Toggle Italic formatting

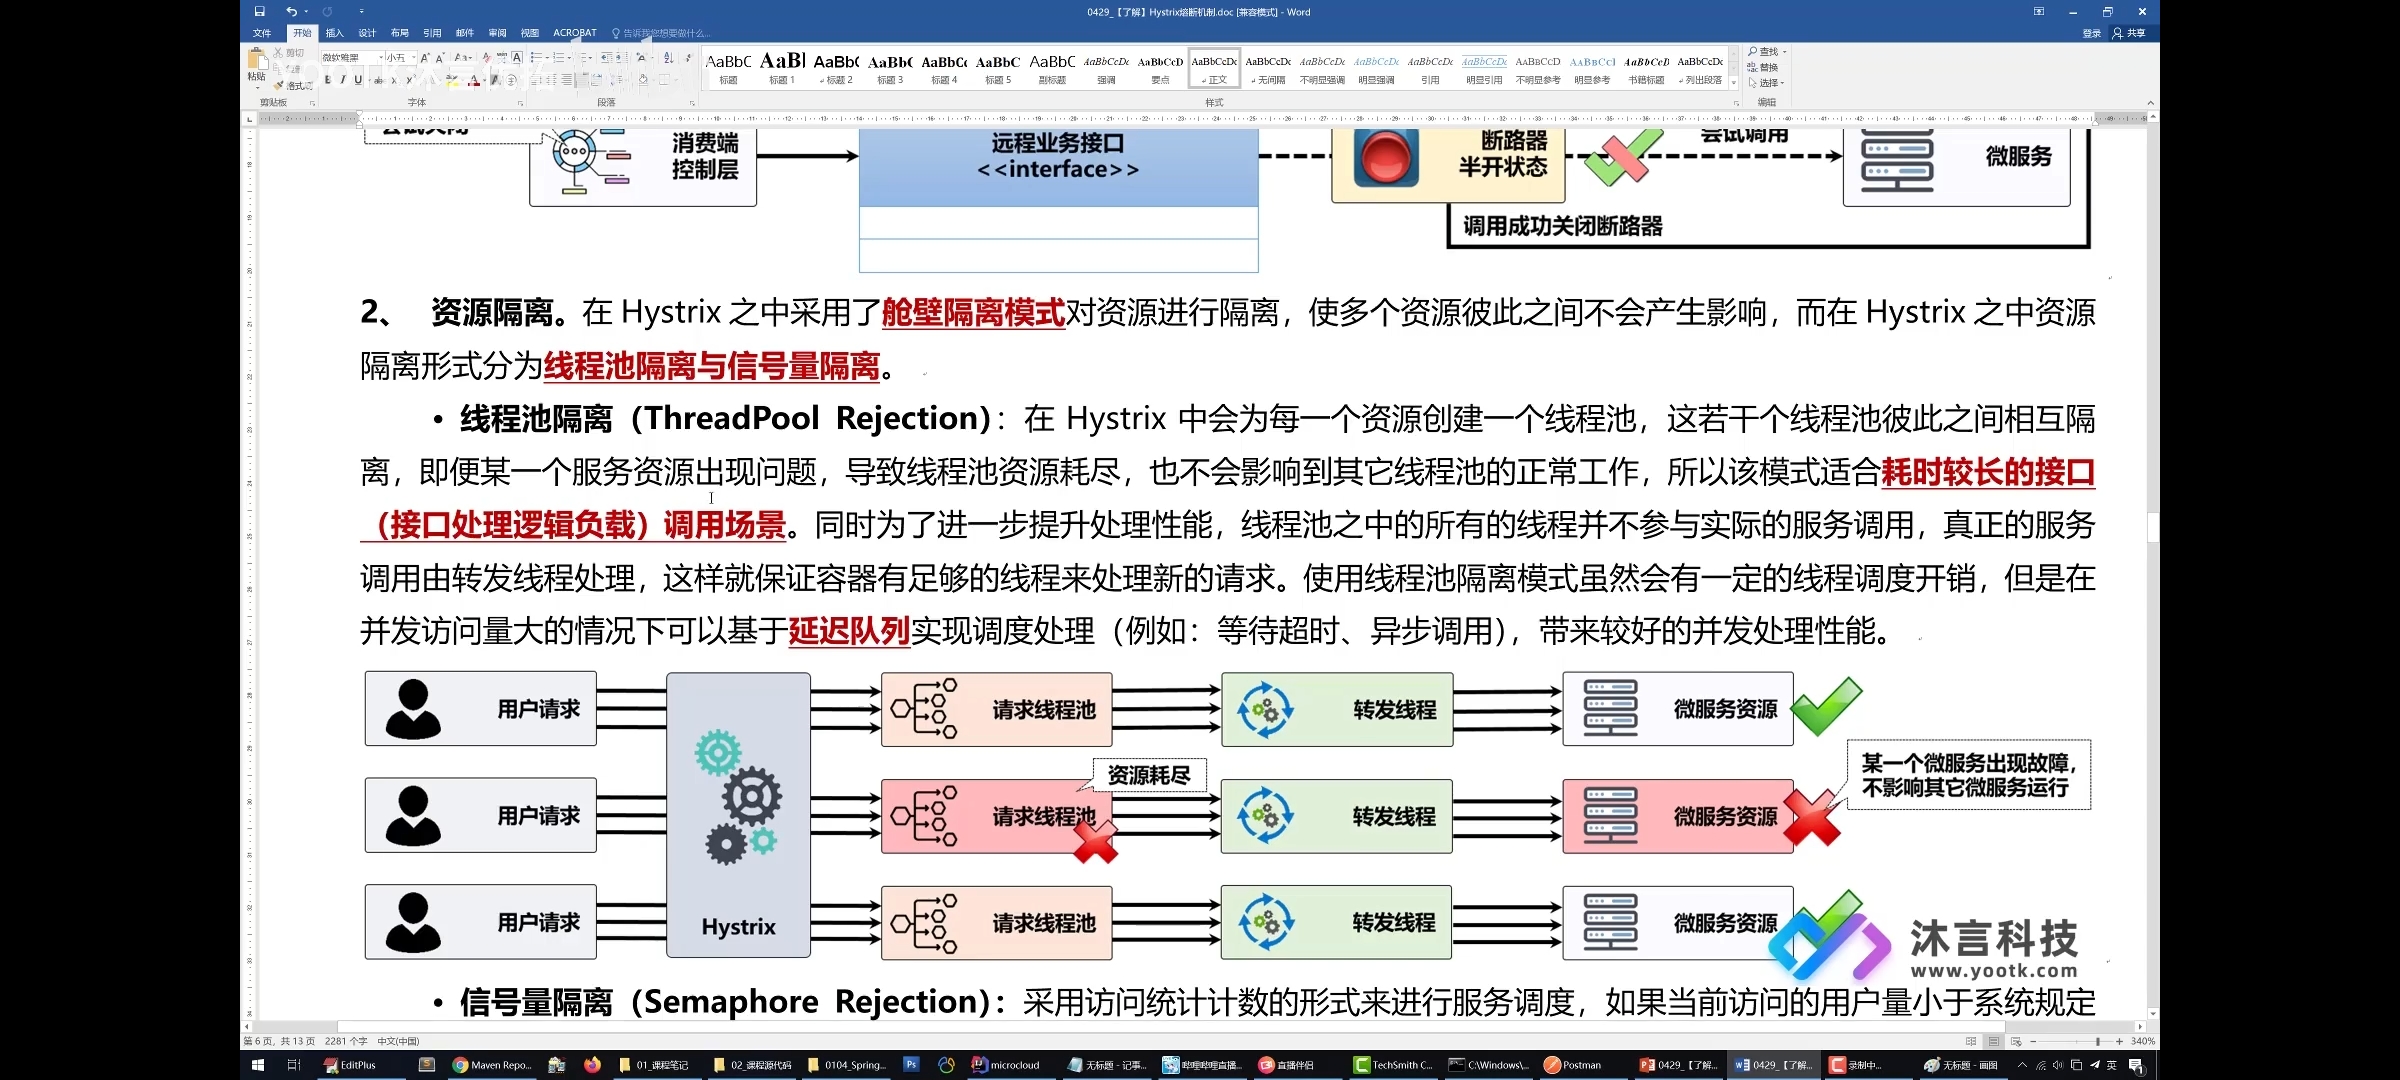point(343,80)
